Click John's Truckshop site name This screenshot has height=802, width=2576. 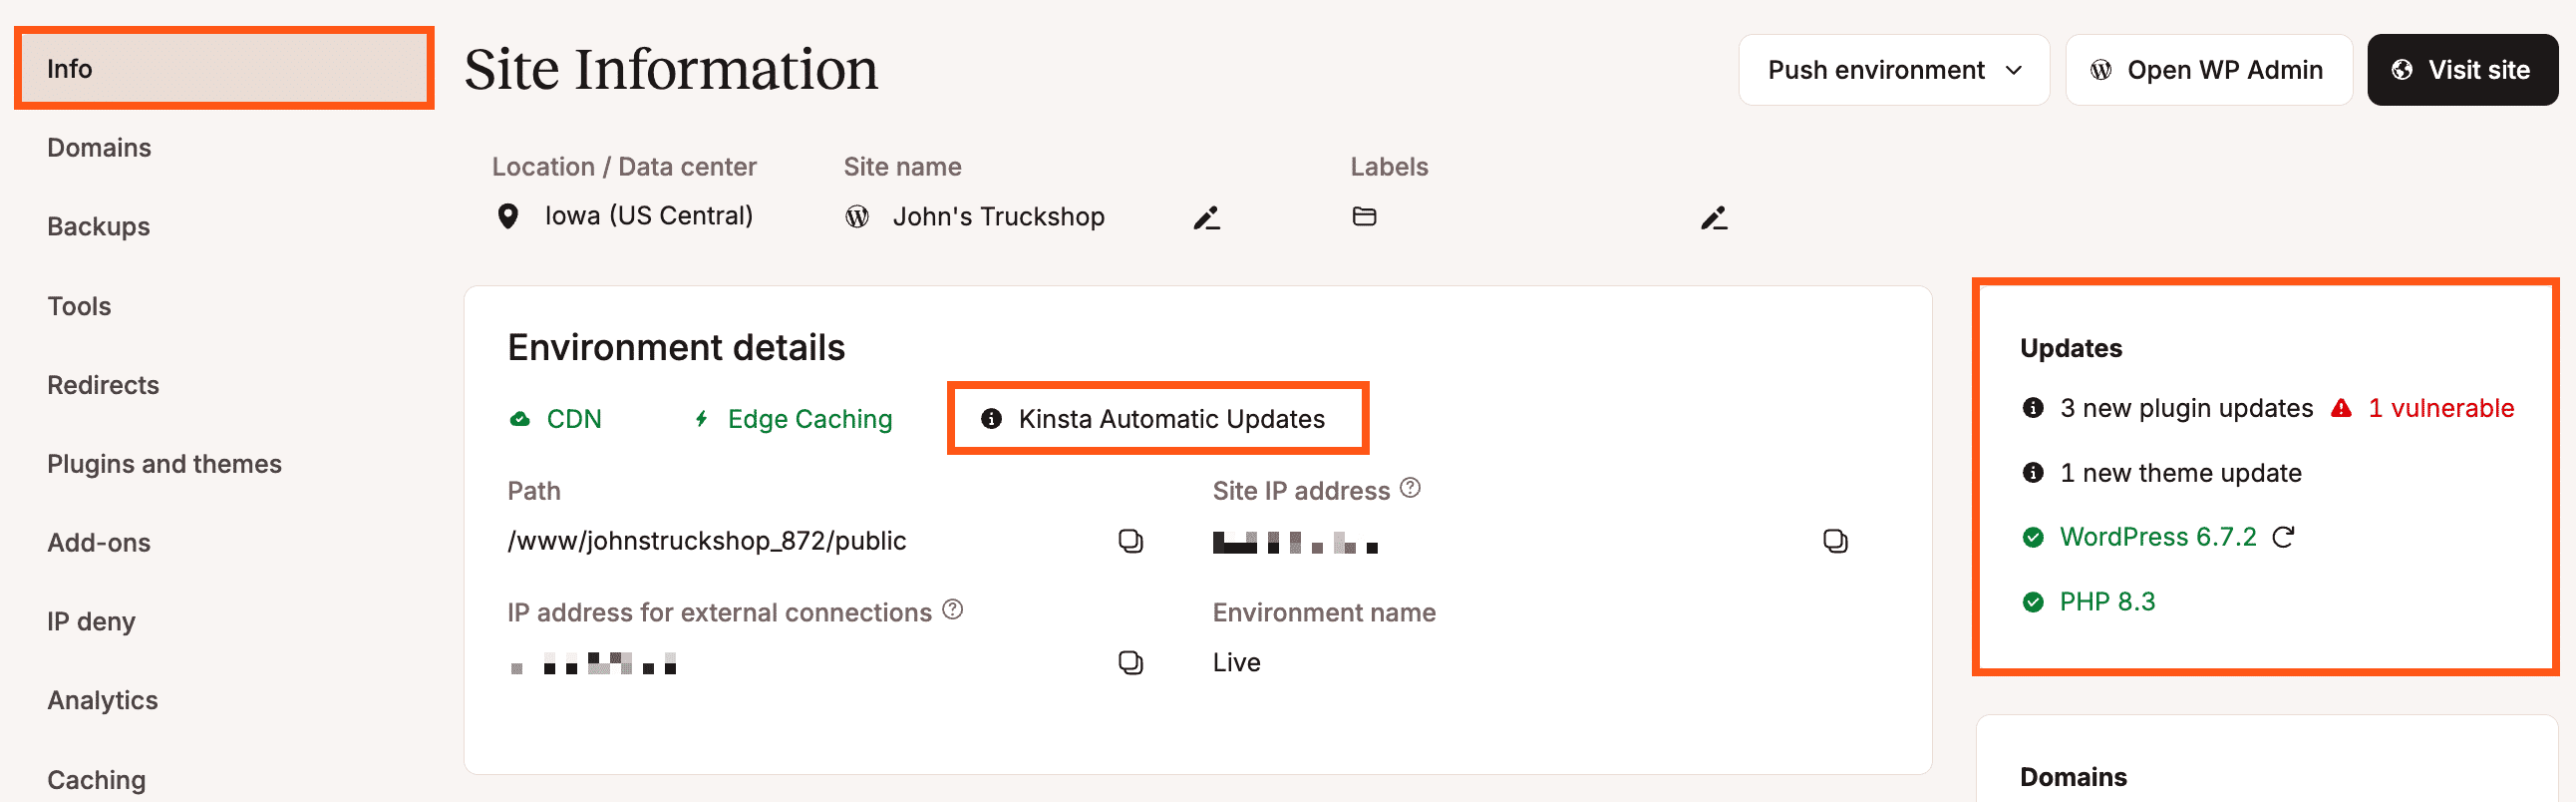tap(998, 217)
